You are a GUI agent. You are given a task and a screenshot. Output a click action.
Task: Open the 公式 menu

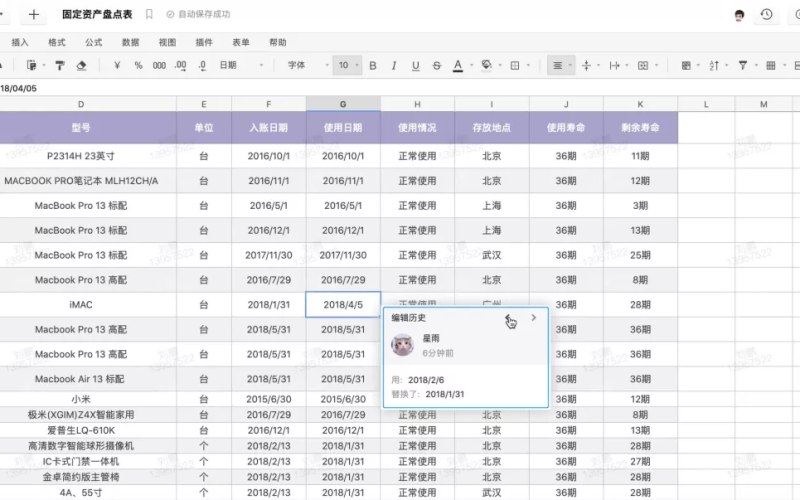pos(93,42)
